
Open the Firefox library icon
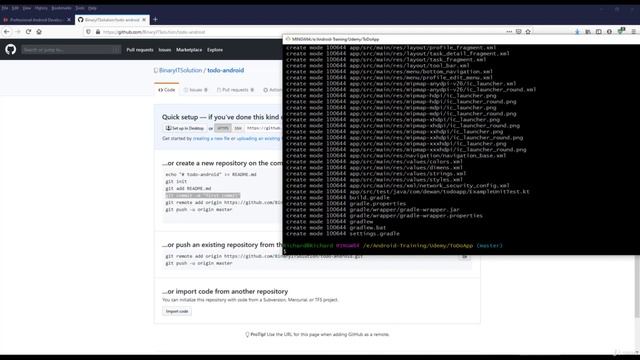pyautogui.click(x=588, y=31)
